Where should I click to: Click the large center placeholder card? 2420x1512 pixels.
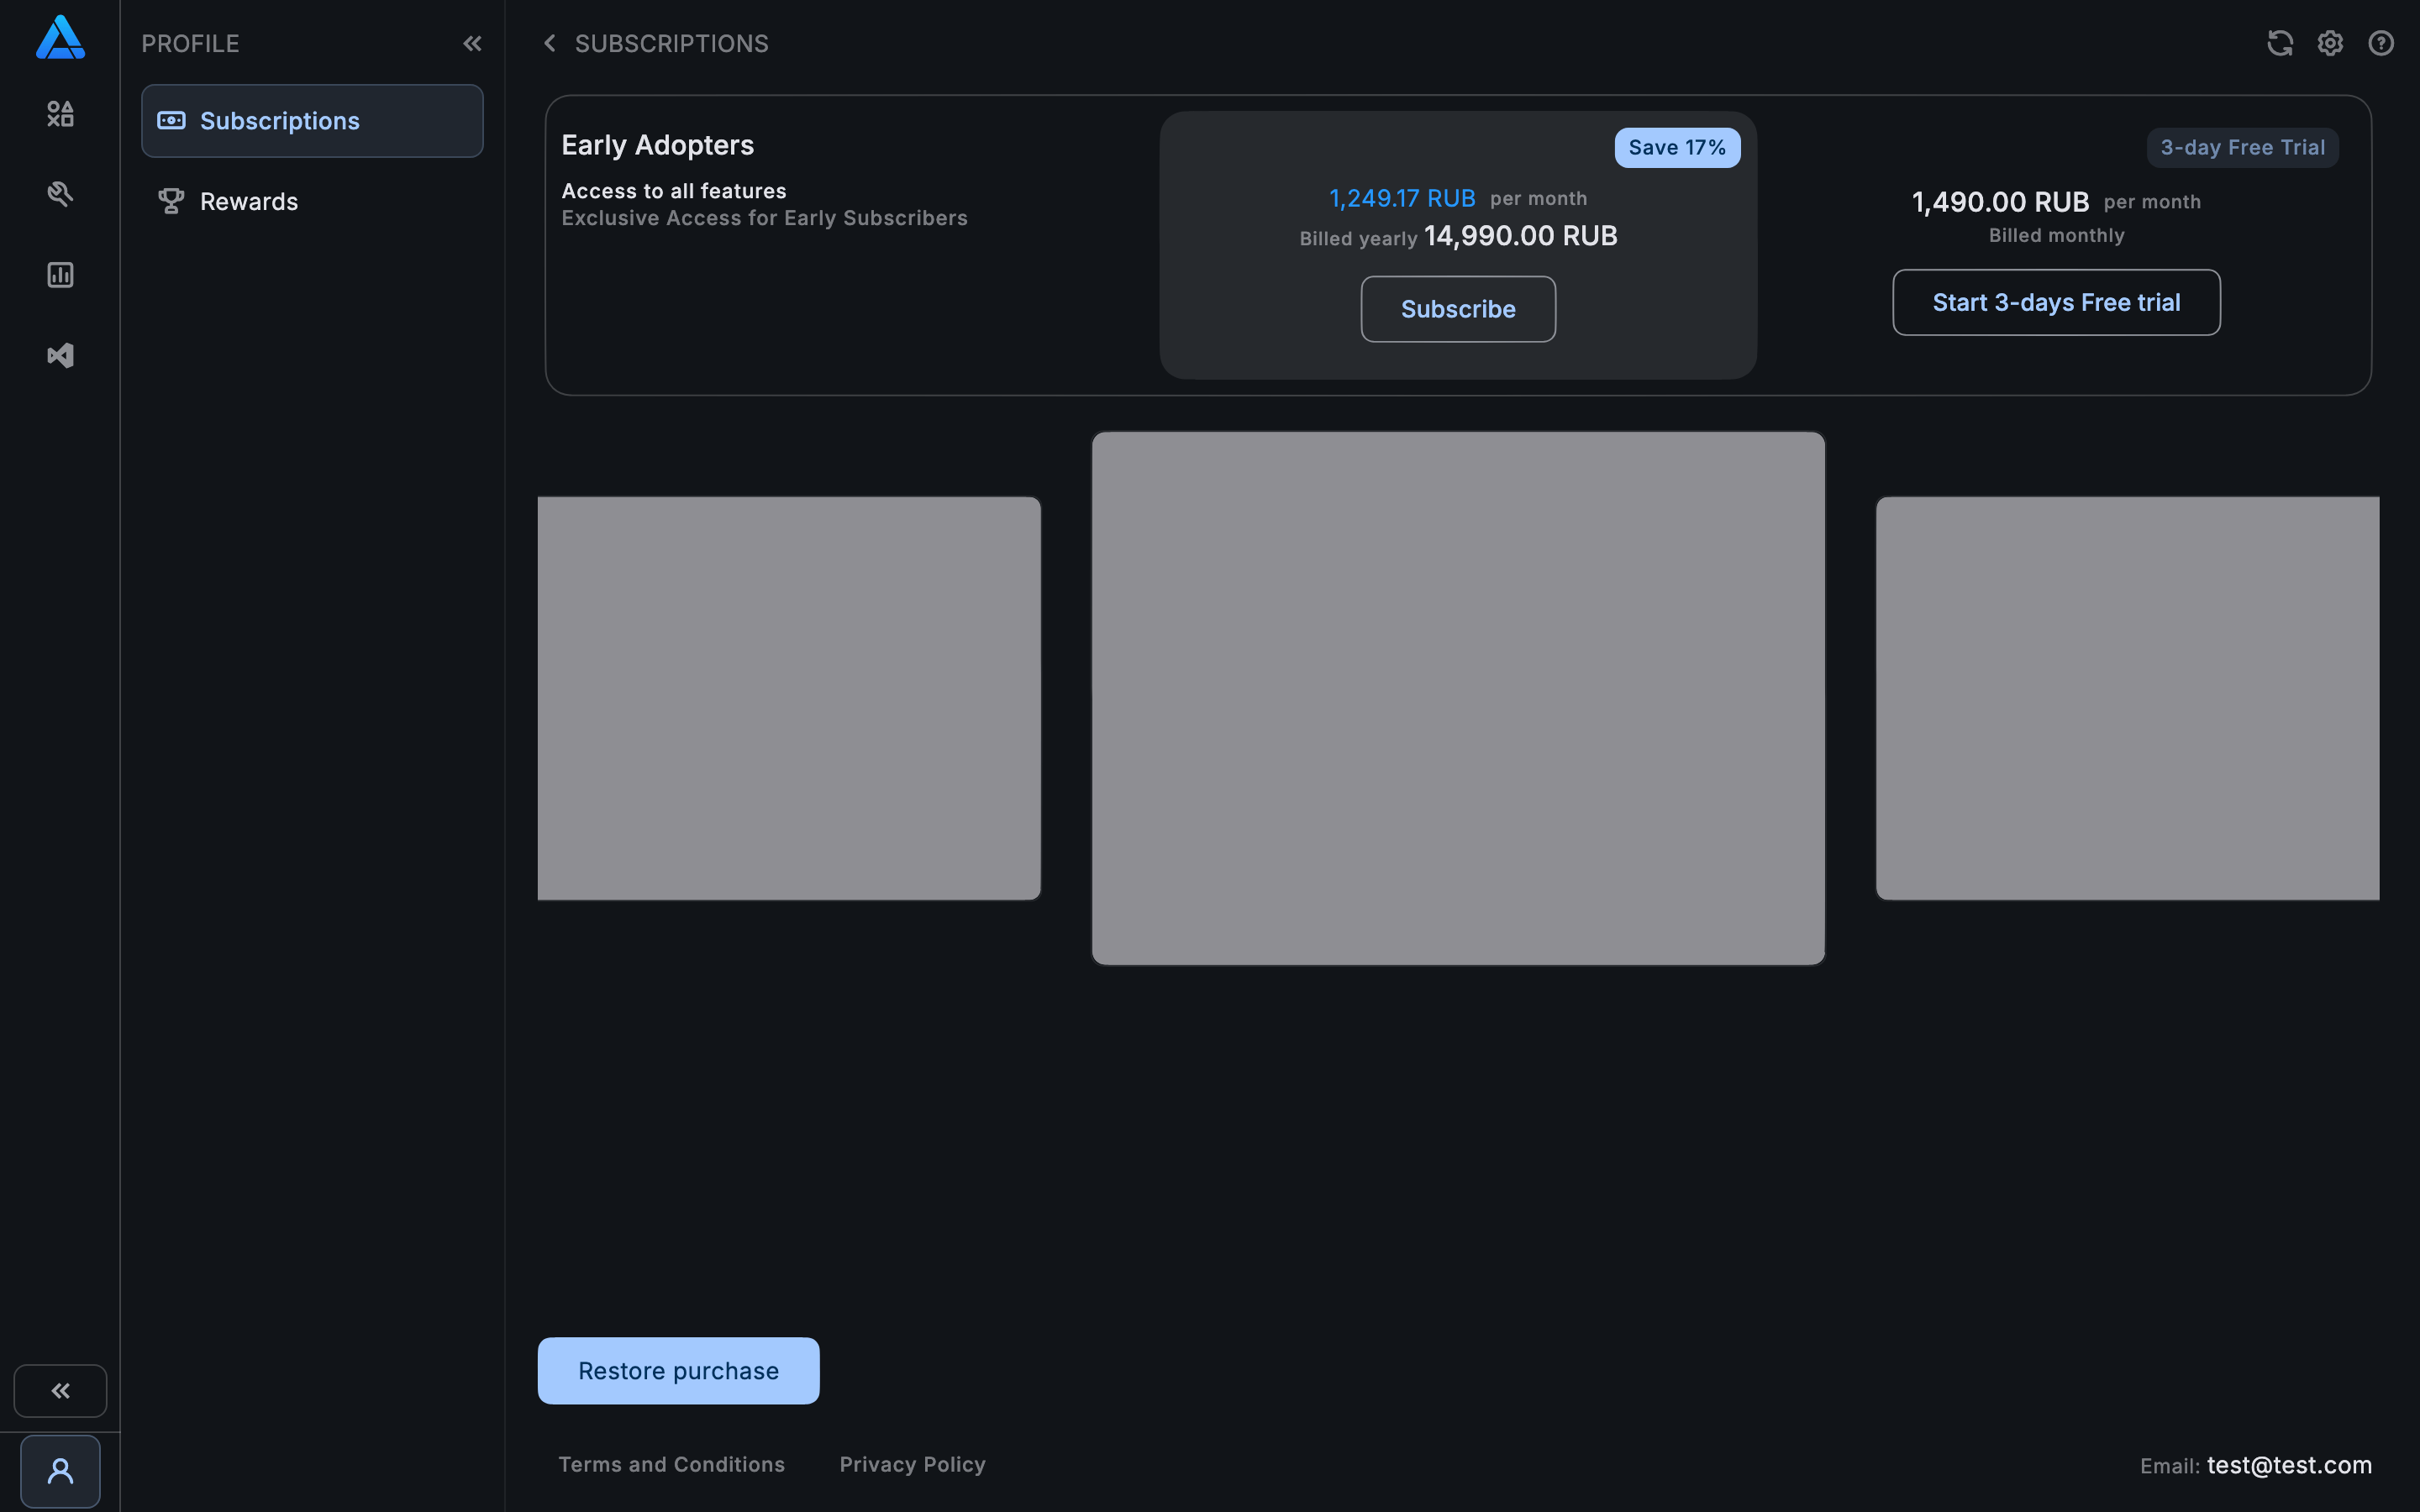pyautogui.click(x=1457, y=698)
